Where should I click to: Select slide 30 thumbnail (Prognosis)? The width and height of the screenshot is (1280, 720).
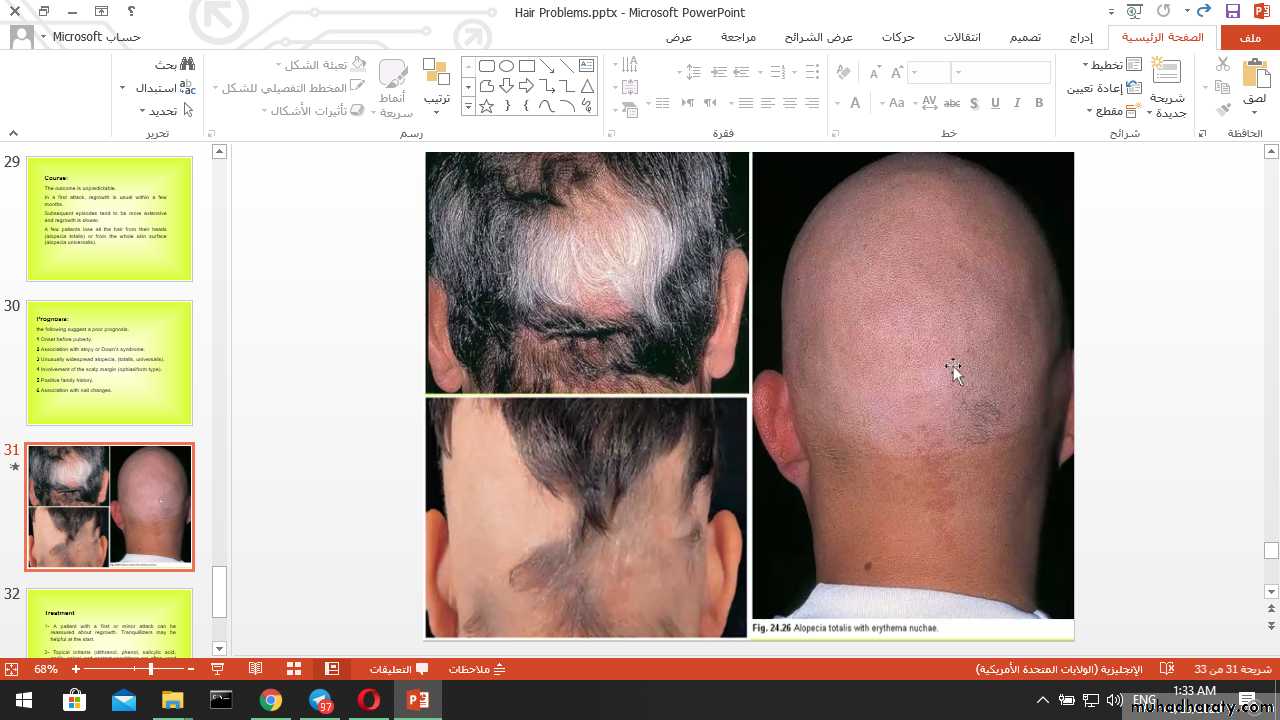[109, 362]
